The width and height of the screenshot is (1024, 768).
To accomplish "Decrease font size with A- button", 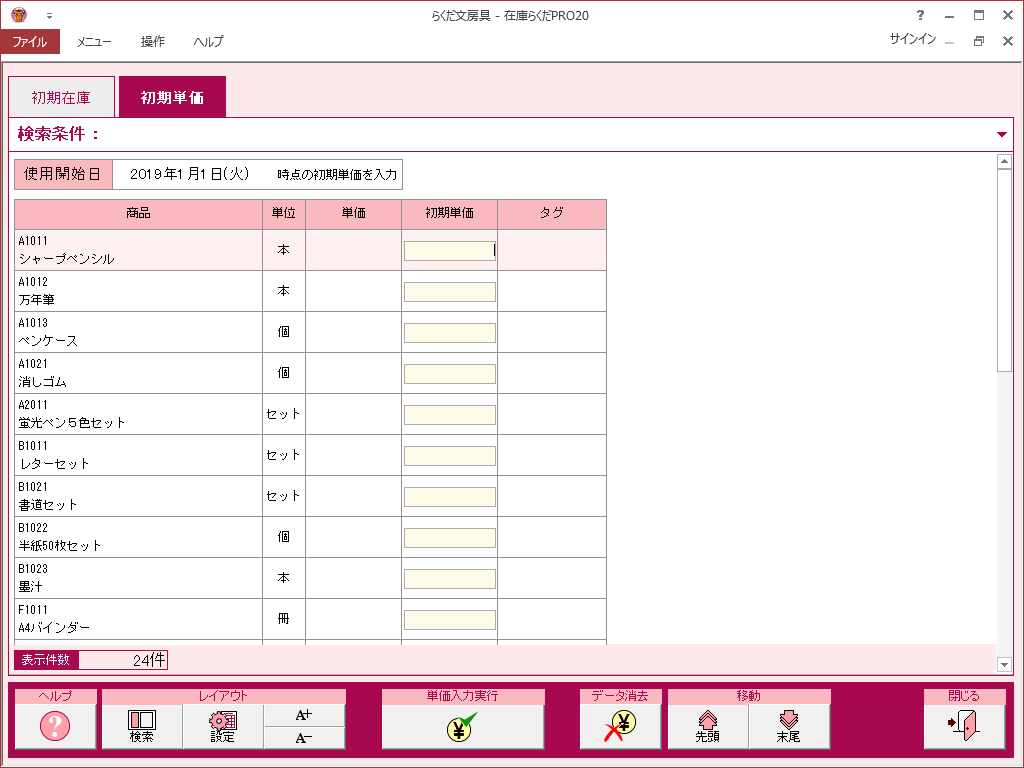I will coord(304,738).
